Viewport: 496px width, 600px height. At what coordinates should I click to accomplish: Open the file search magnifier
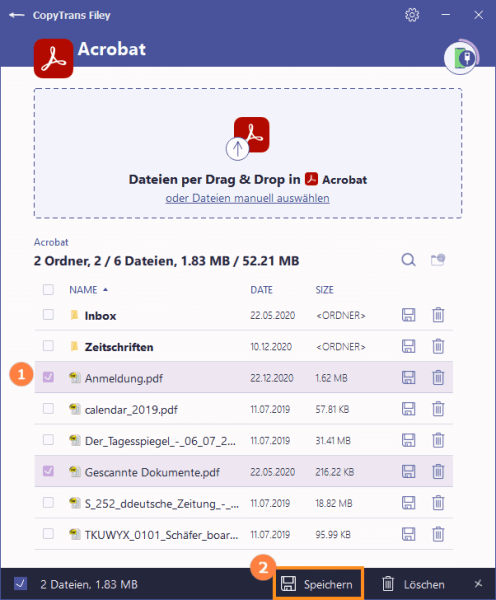tap(408, 260)
